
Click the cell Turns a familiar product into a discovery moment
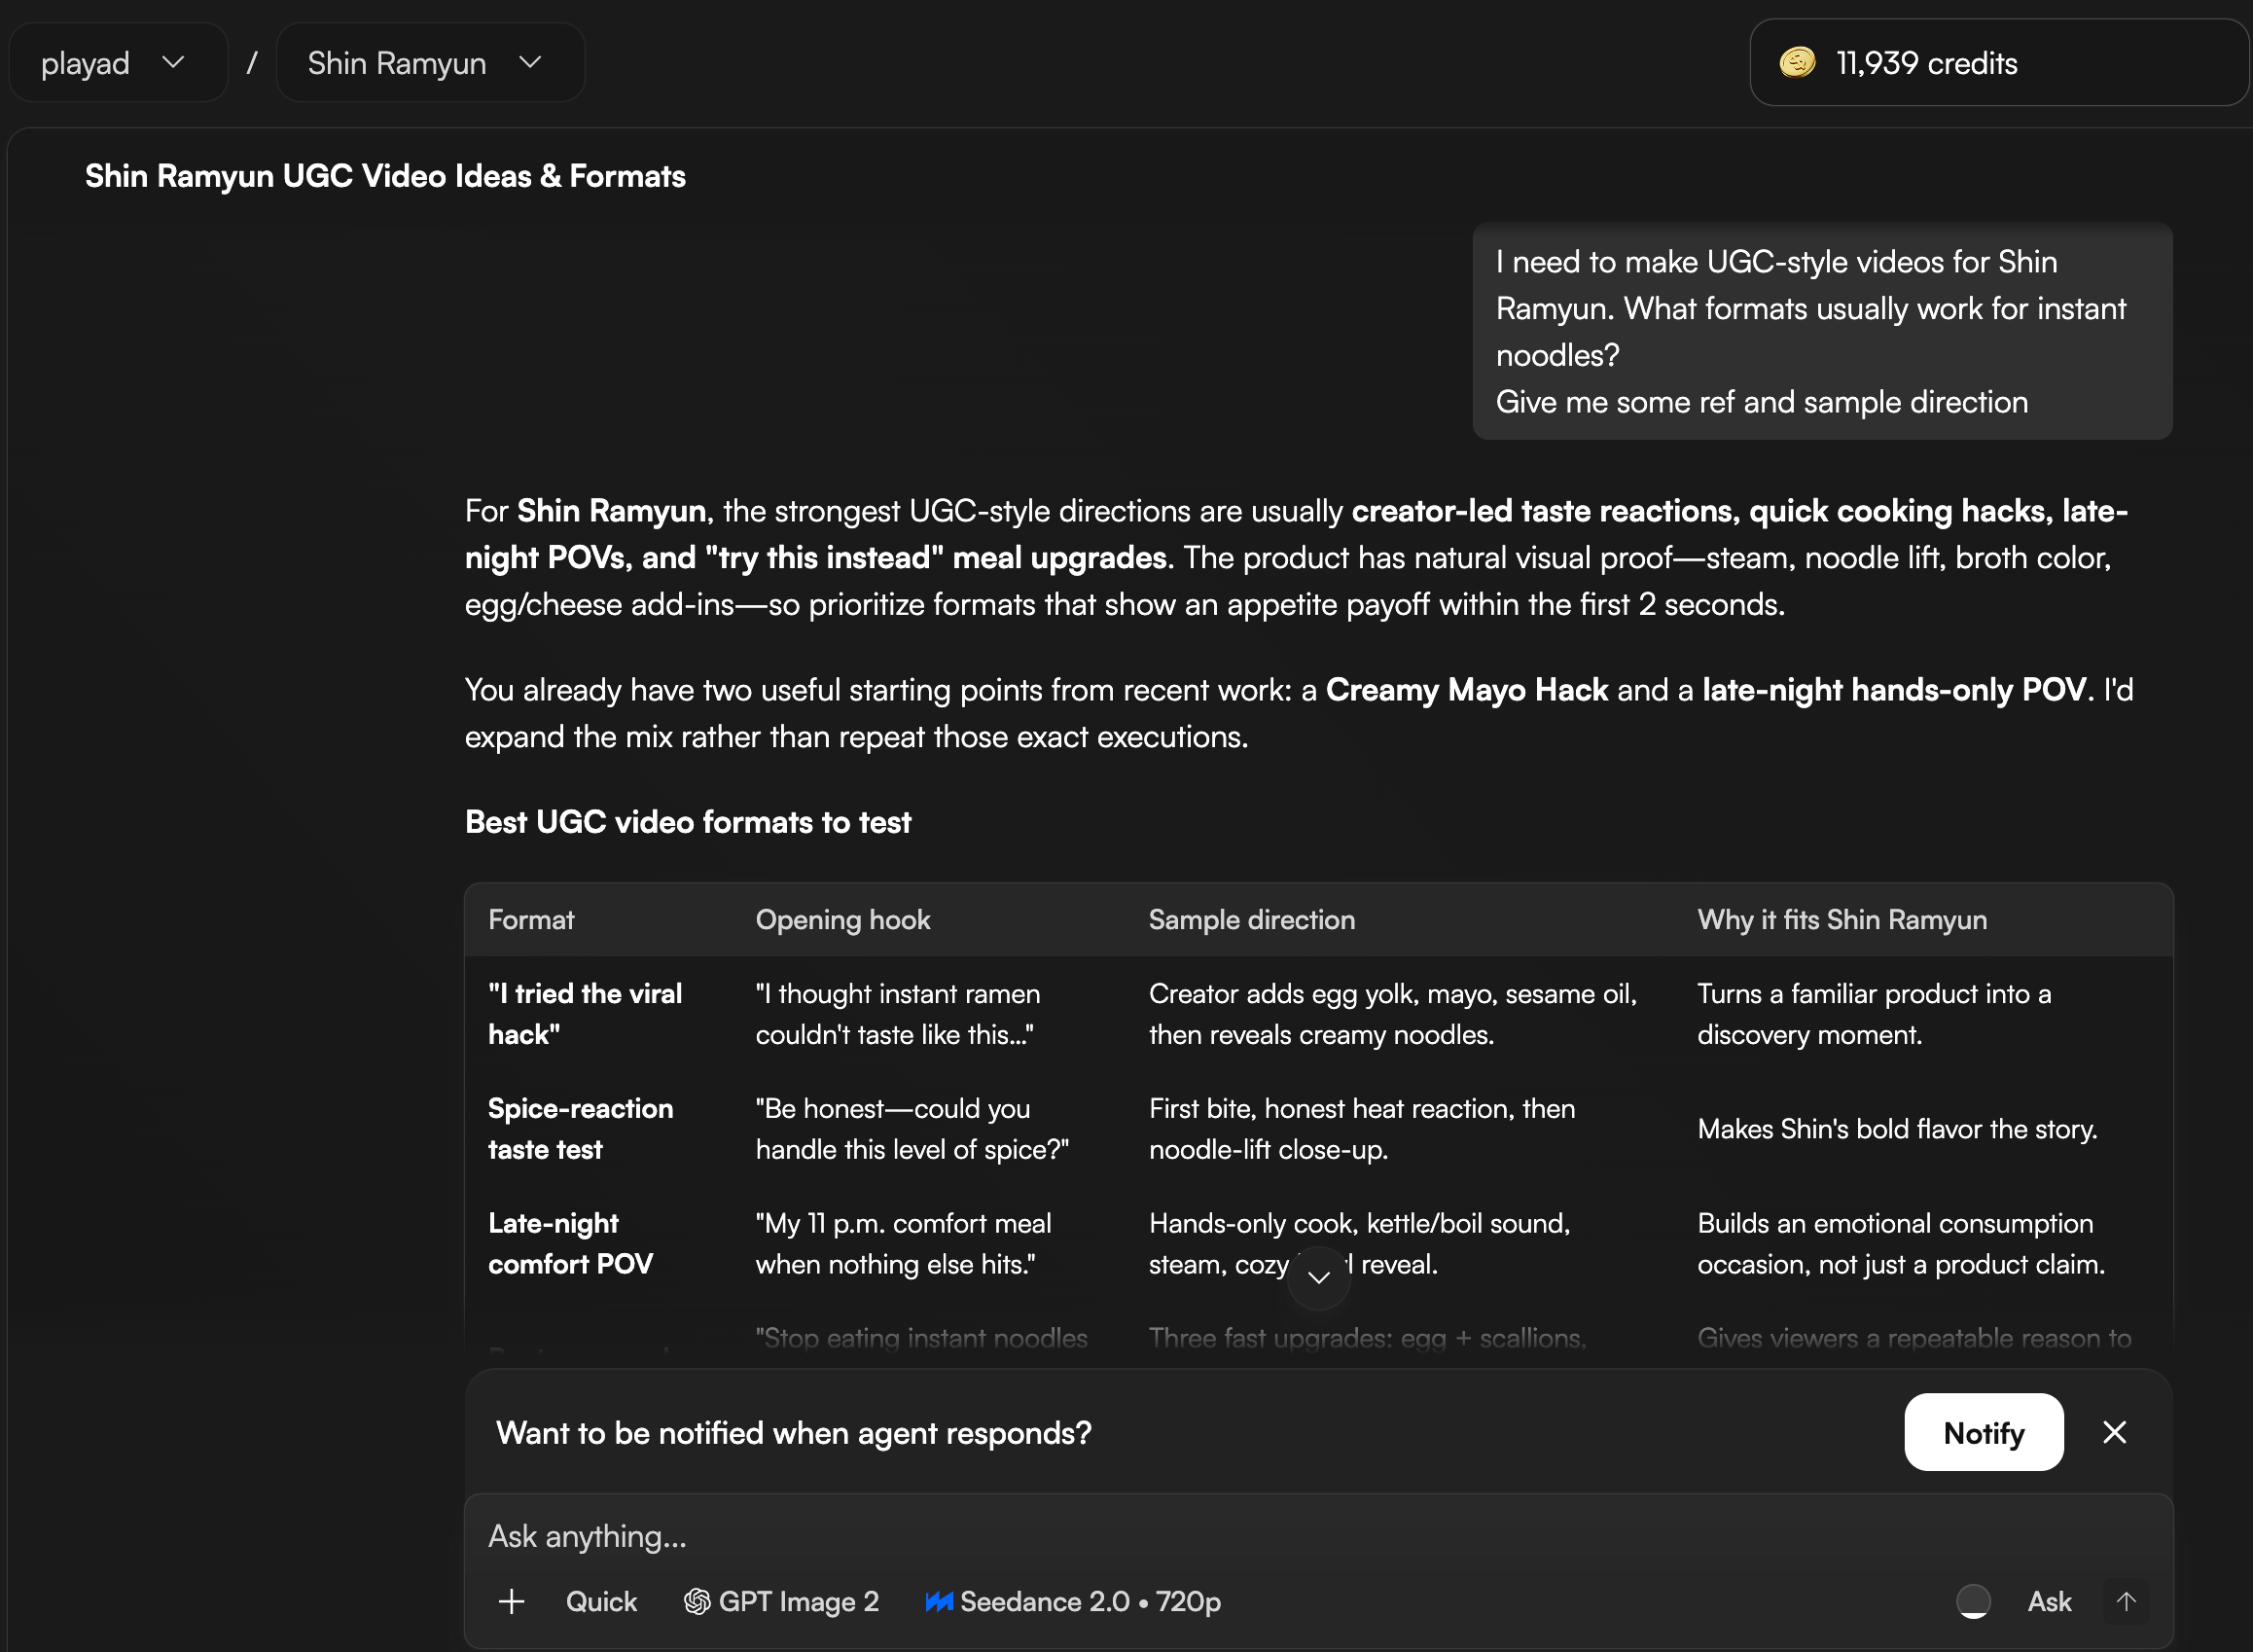pos(1874,1014)
